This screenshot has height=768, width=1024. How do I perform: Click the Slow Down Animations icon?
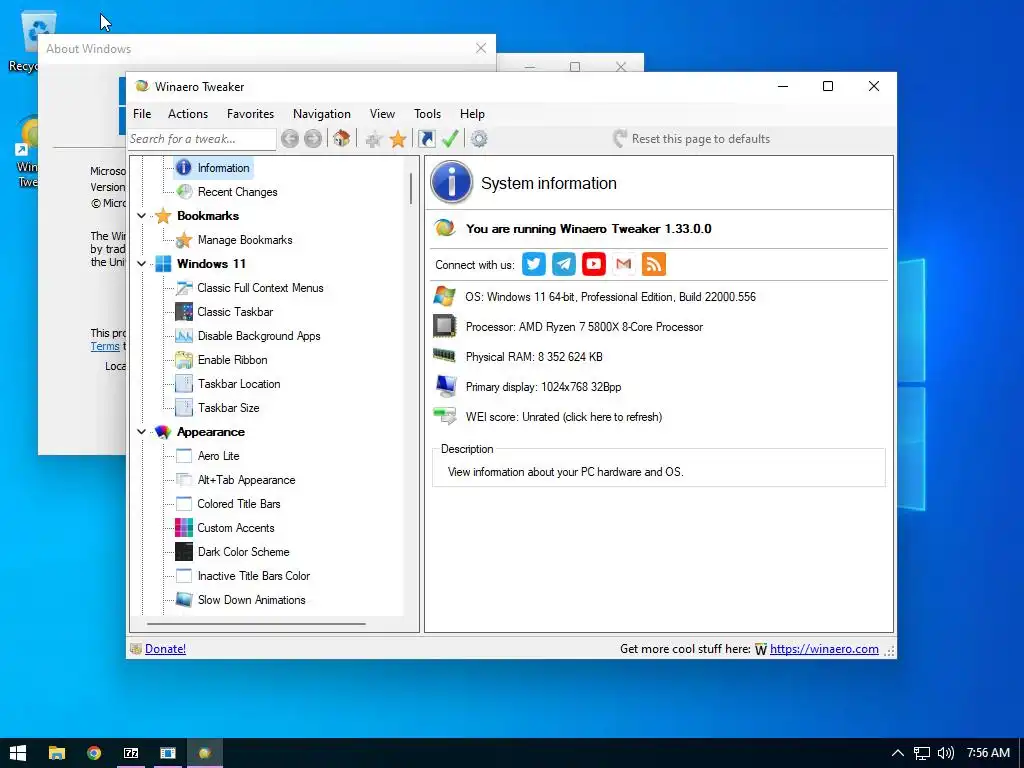click(x=184, y=600)
